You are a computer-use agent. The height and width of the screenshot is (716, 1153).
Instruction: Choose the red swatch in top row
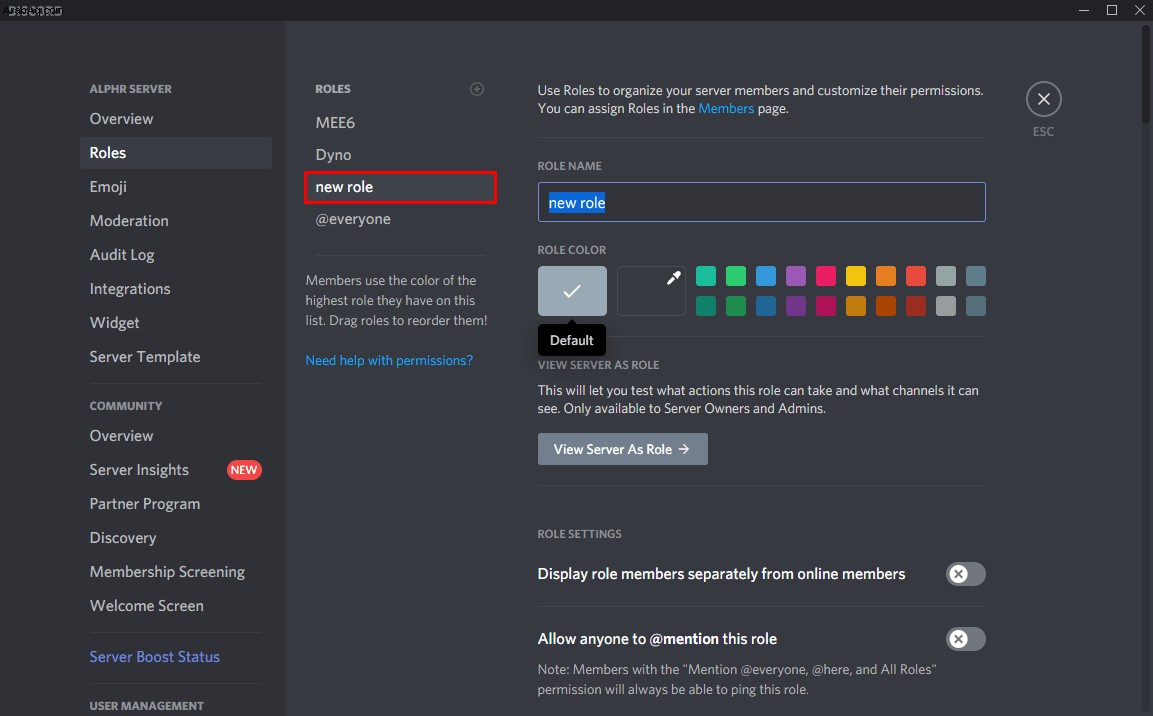[x=915, y=276]
